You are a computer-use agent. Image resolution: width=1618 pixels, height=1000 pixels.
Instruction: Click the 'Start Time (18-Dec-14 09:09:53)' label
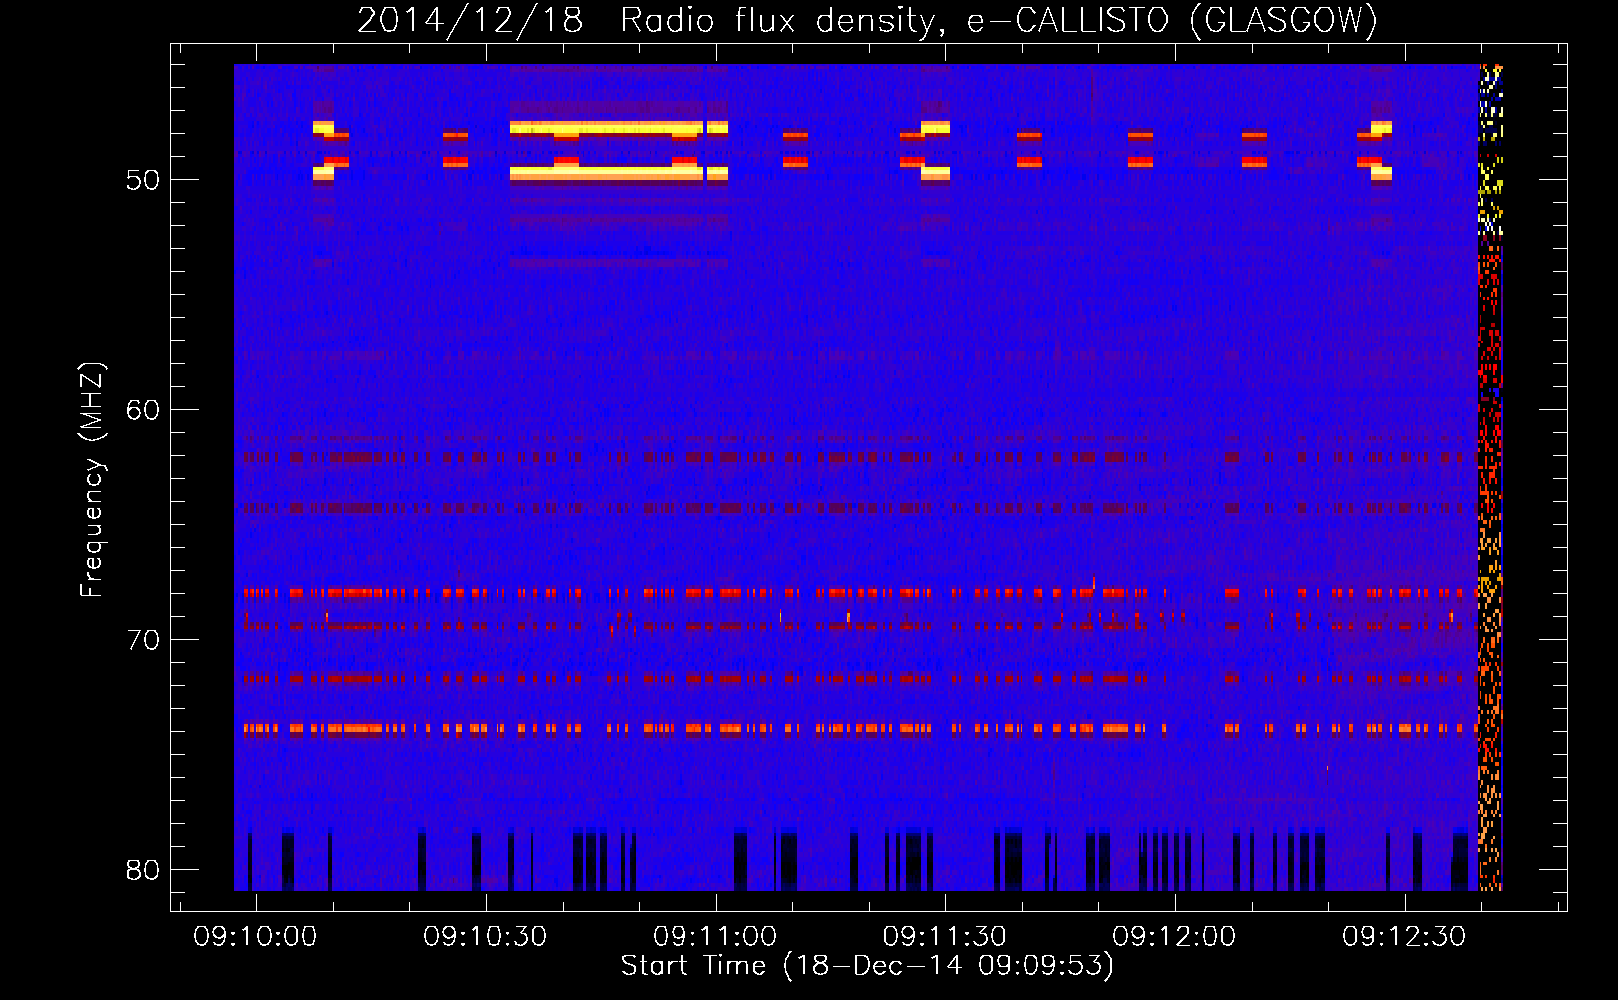point(867,966)
